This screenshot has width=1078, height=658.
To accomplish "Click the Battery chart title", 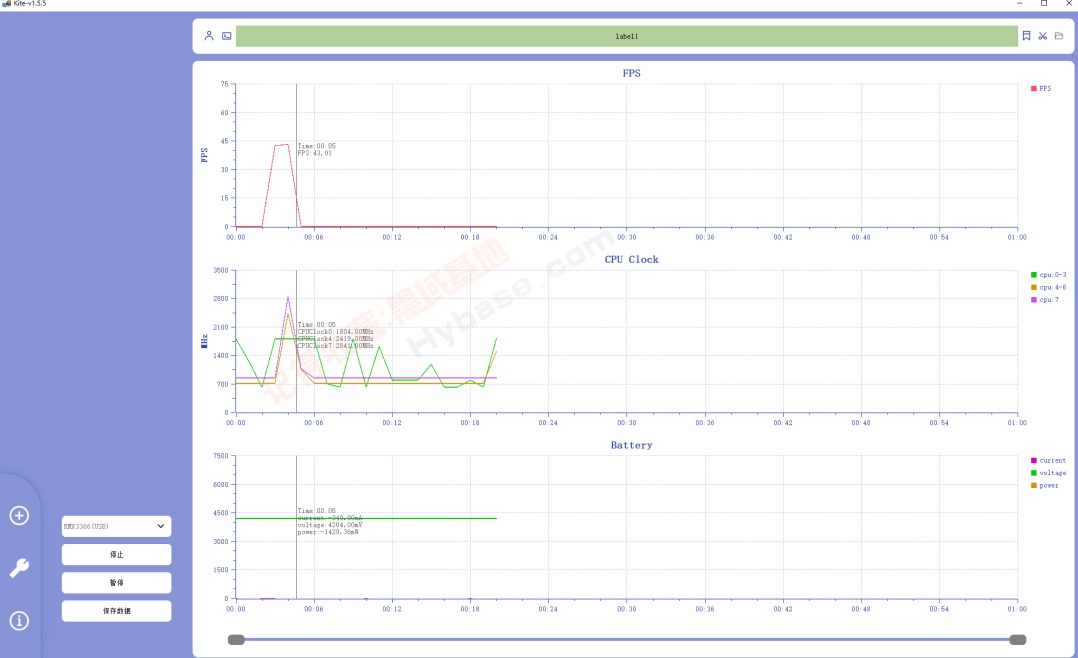I will coord(631,445).
